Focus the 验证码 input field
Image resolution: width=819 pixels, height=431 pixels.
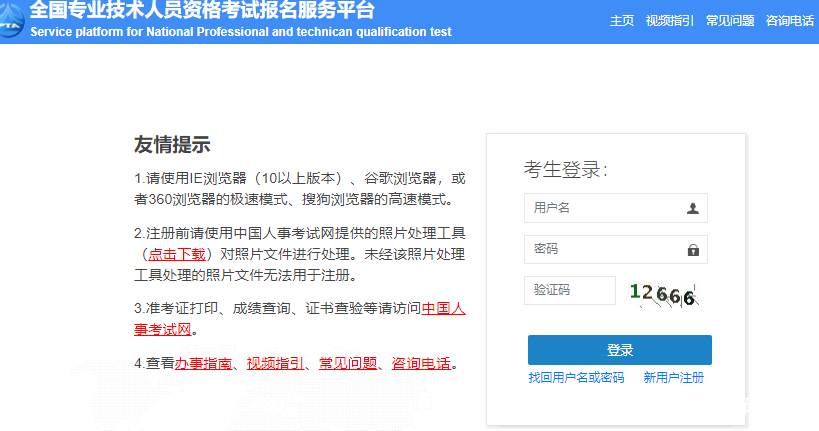(570, 290)
